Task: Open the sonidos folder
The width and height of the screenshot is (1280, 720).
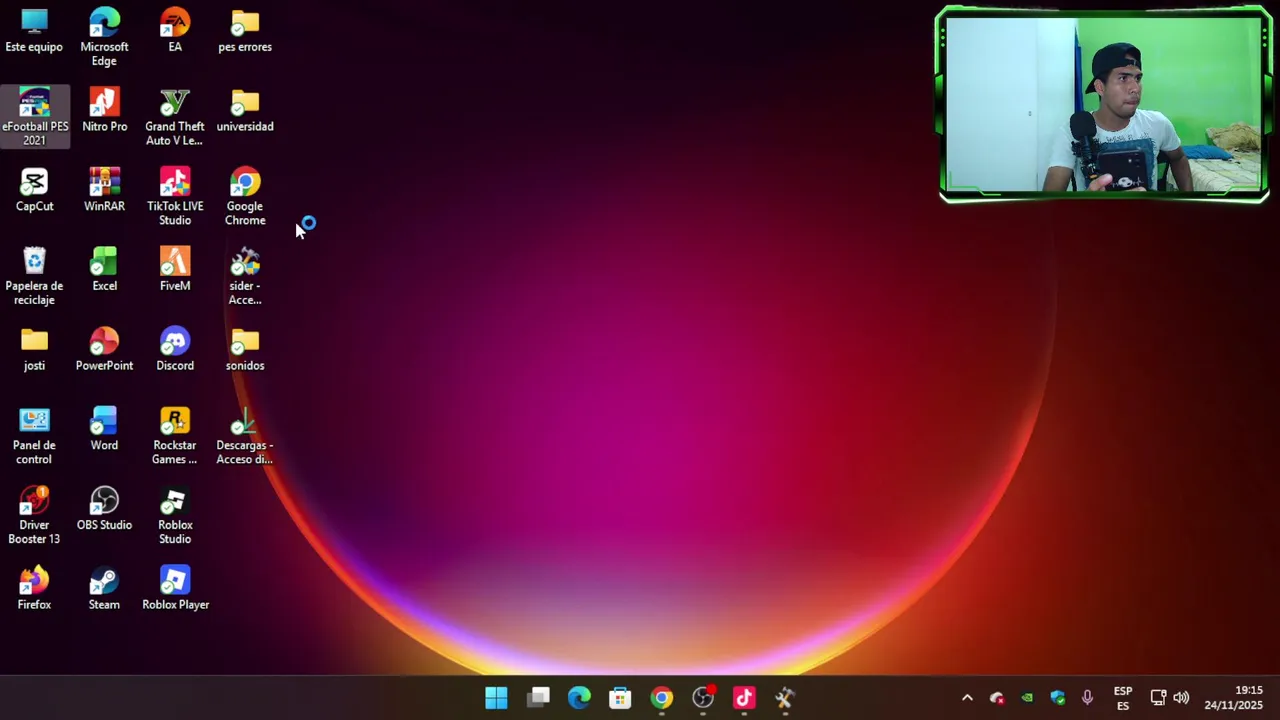Action: [x=245, y=349]
